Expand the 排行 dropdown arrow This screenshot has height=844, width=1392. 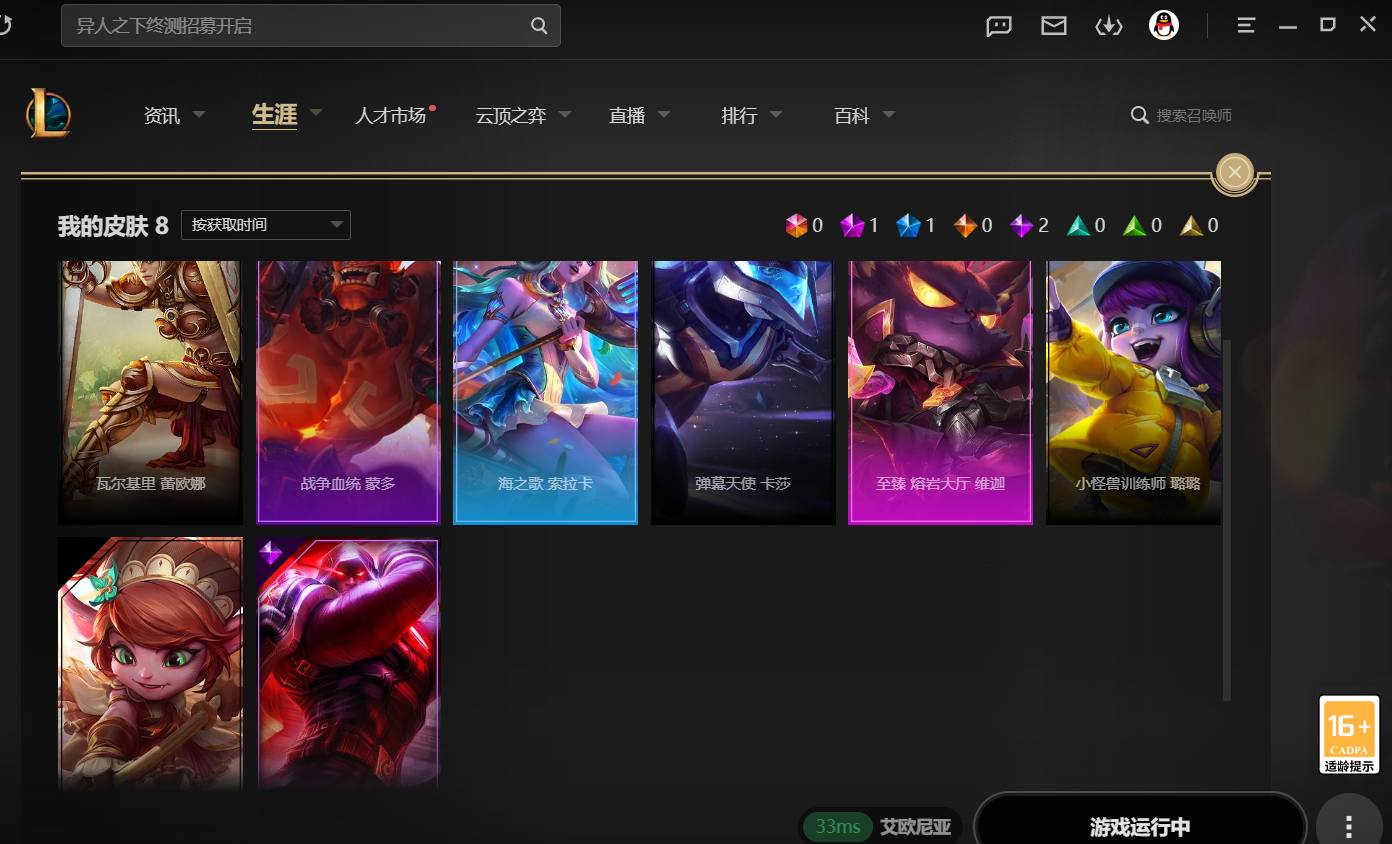[x=776, y=115]
